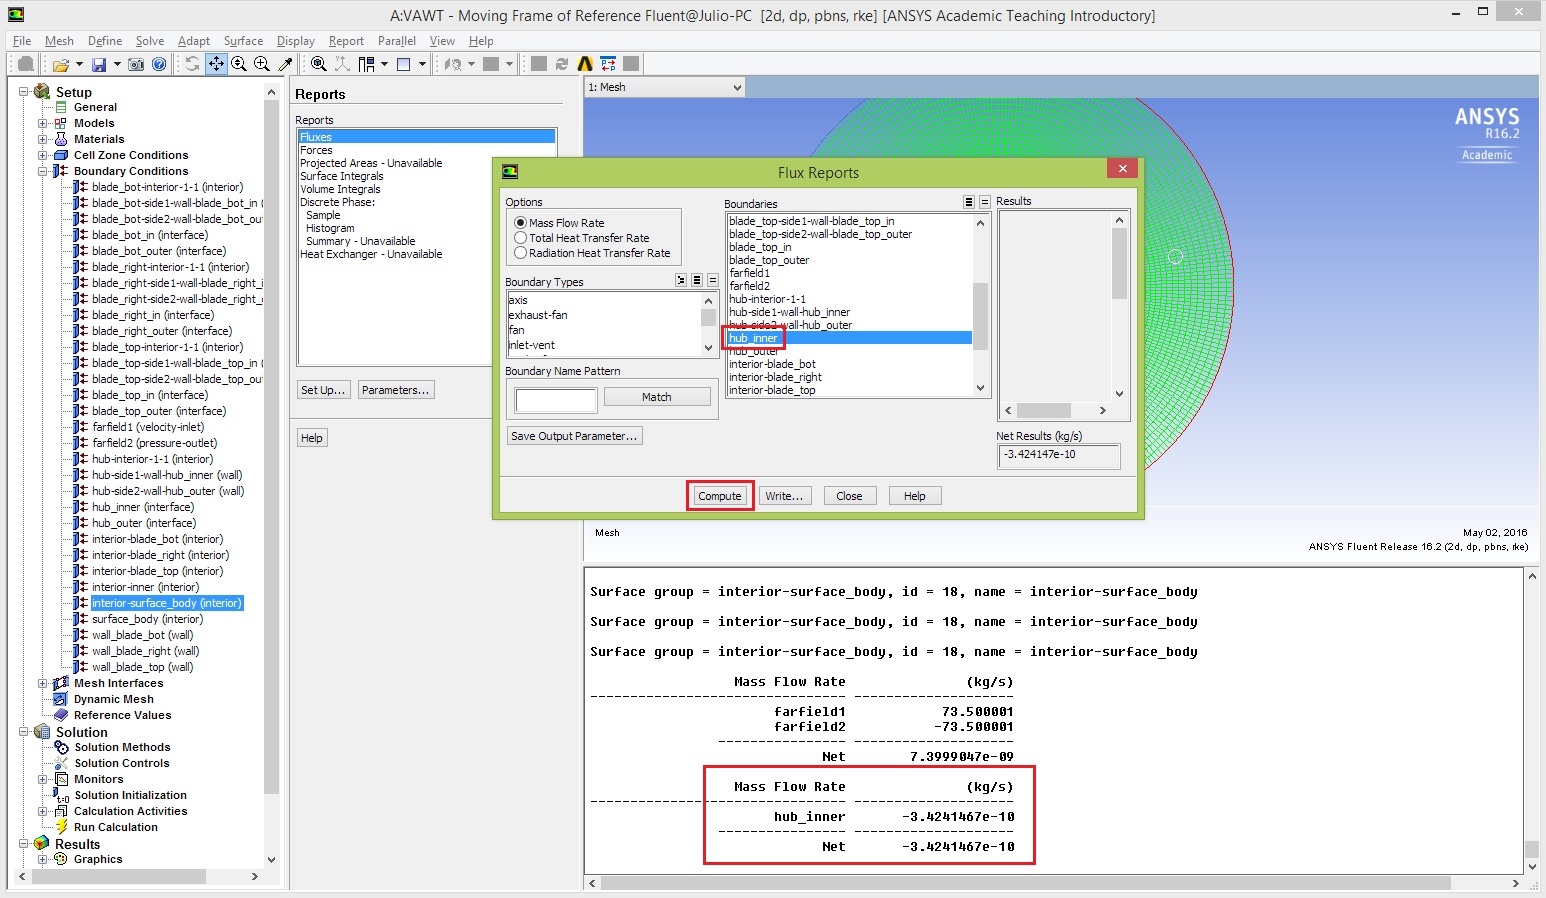1546x898 pixels.
Task: Open the Report menu
Action: coord(346,41)
